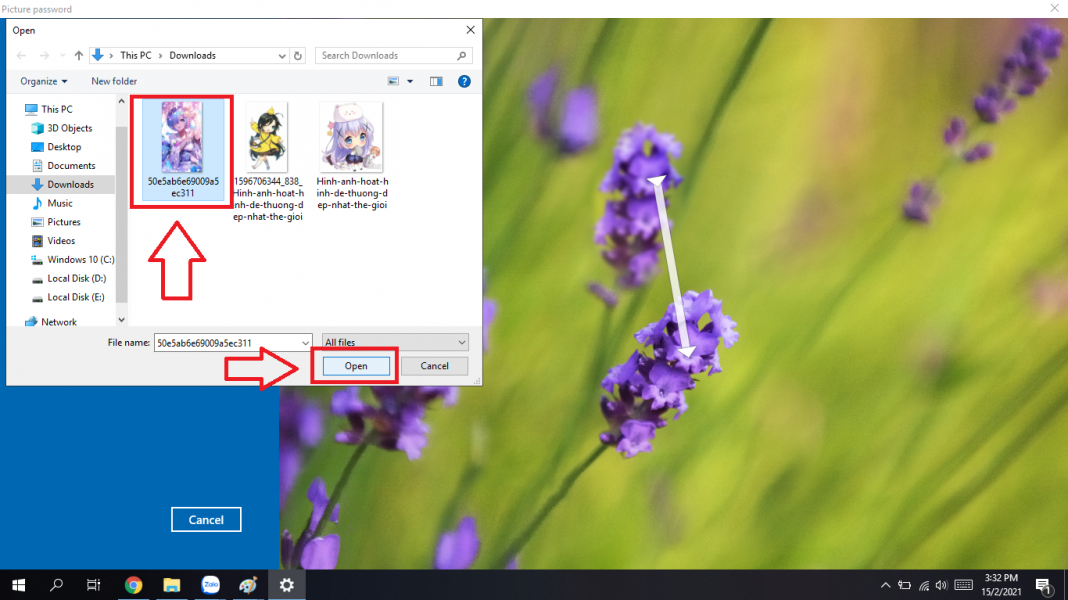Click the Open button
The width and height of the screenshot is (1068, 600).
click(356, 366)
